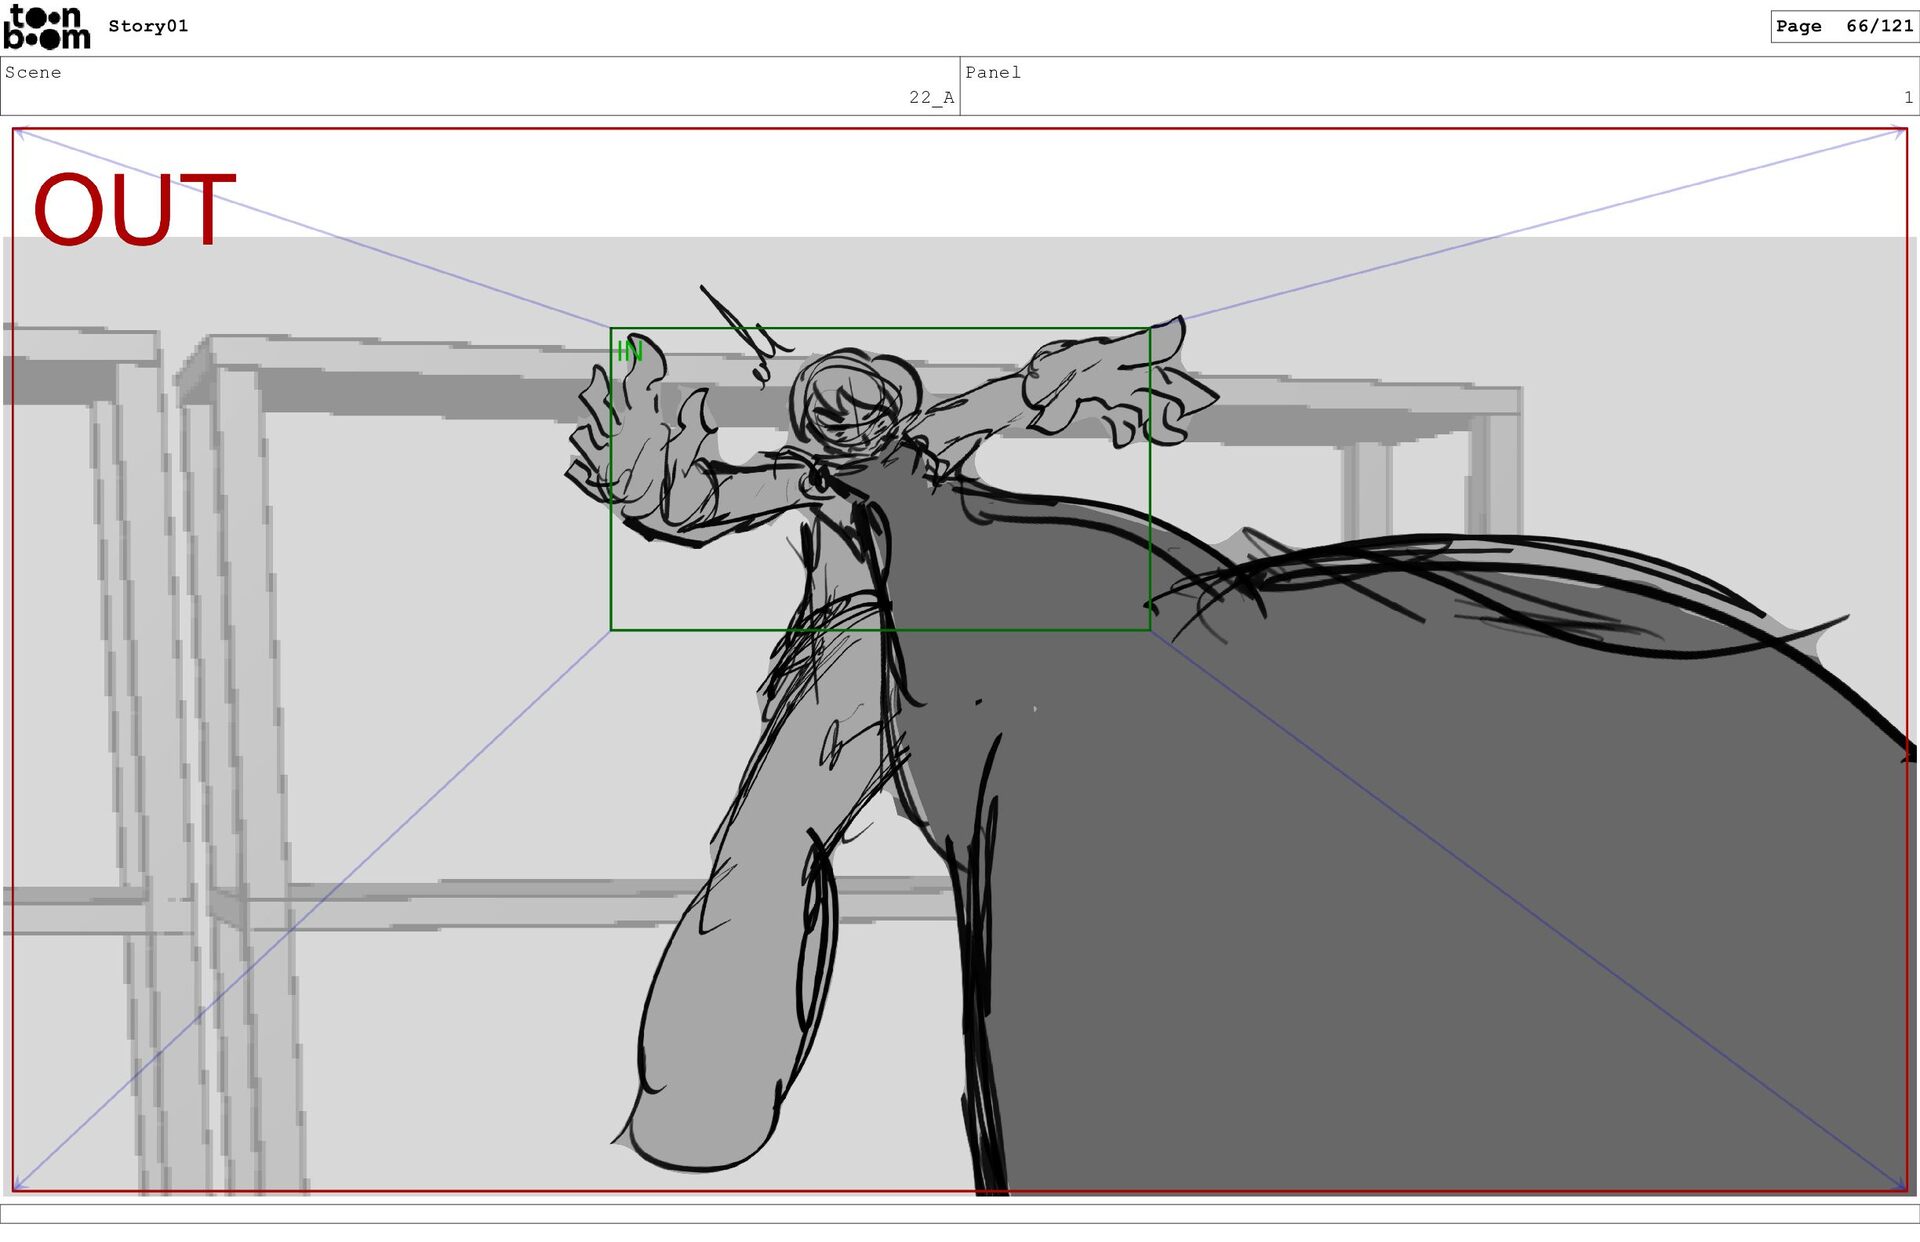This screenshot has width=1920, height=1242.
Task: Click the bottom-left camera arrow corner
Action: [x=18, y=1186]
